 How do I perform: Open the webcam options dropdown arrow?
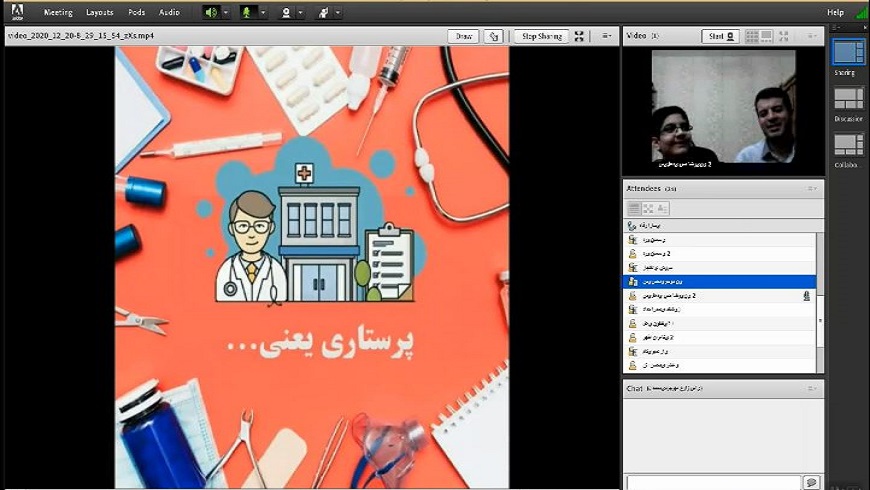(300, 12)
